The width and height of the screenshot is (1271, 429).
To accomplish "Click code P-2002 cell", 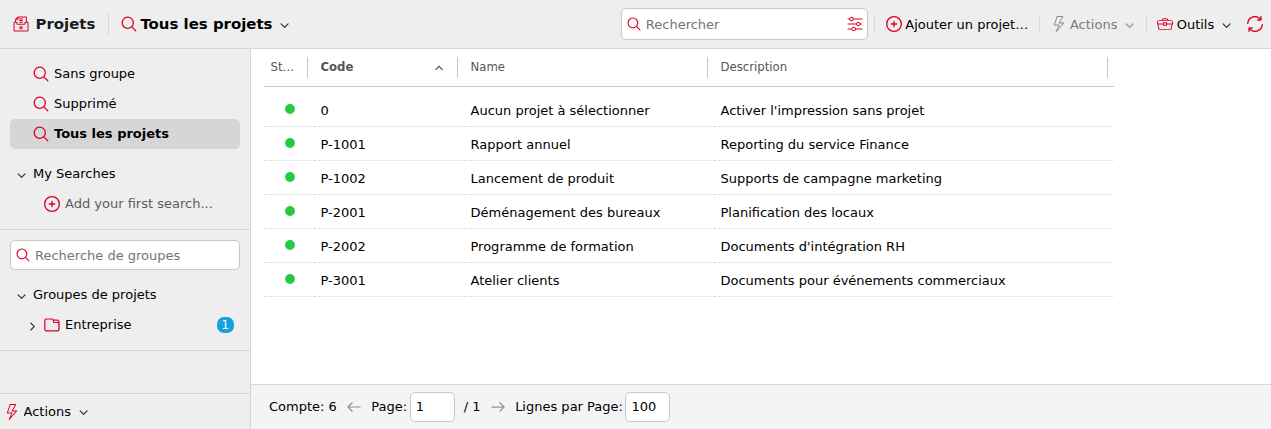I will [343, 246].
